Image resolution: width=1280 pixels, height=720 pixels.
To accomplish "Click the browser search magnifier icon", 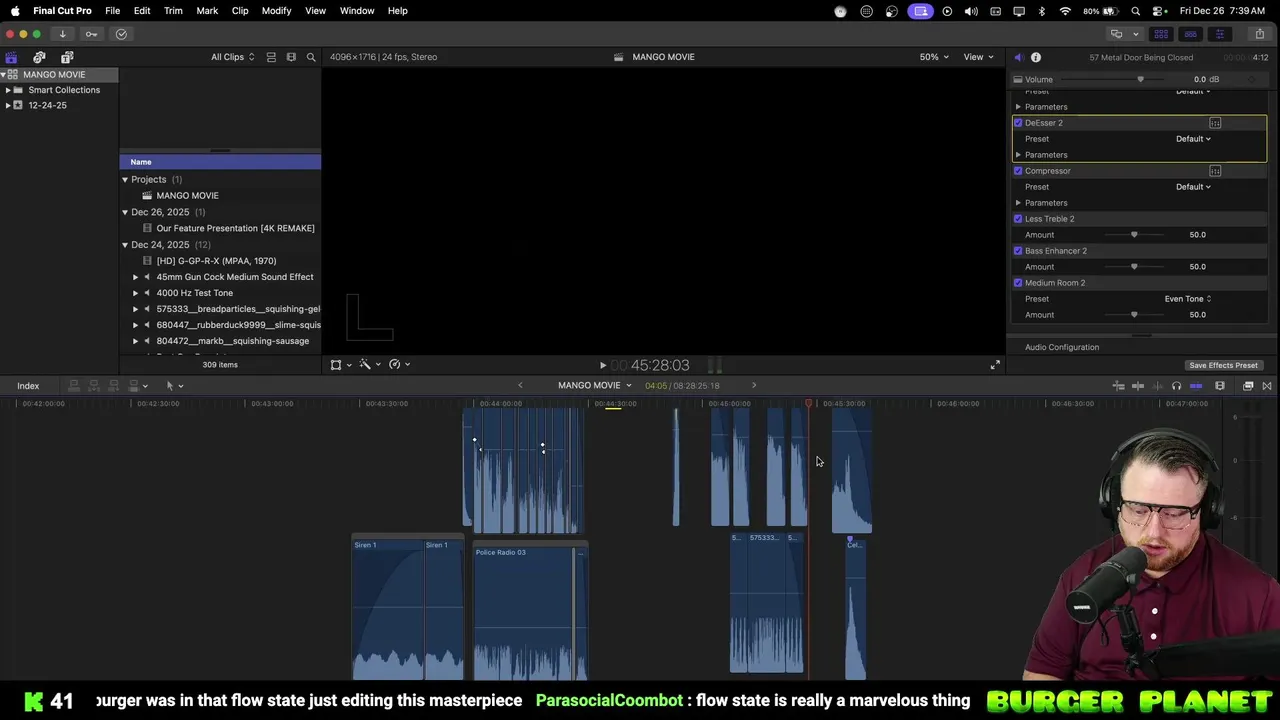I will [311, 57].
